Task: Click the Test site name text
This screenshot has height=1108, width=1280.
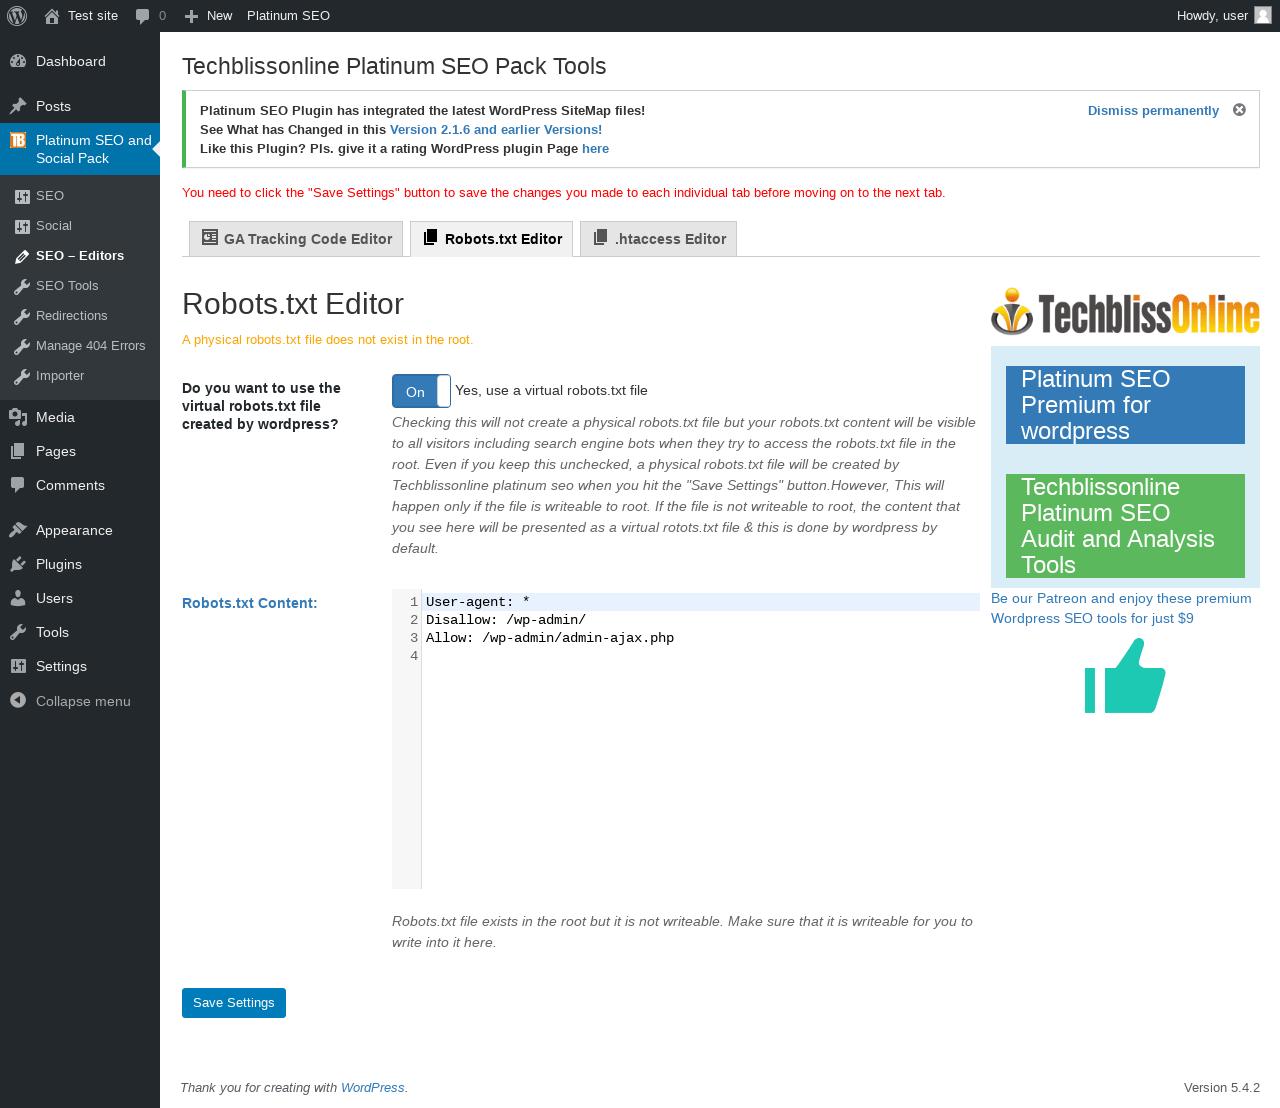Action: (x=93, y=16)
